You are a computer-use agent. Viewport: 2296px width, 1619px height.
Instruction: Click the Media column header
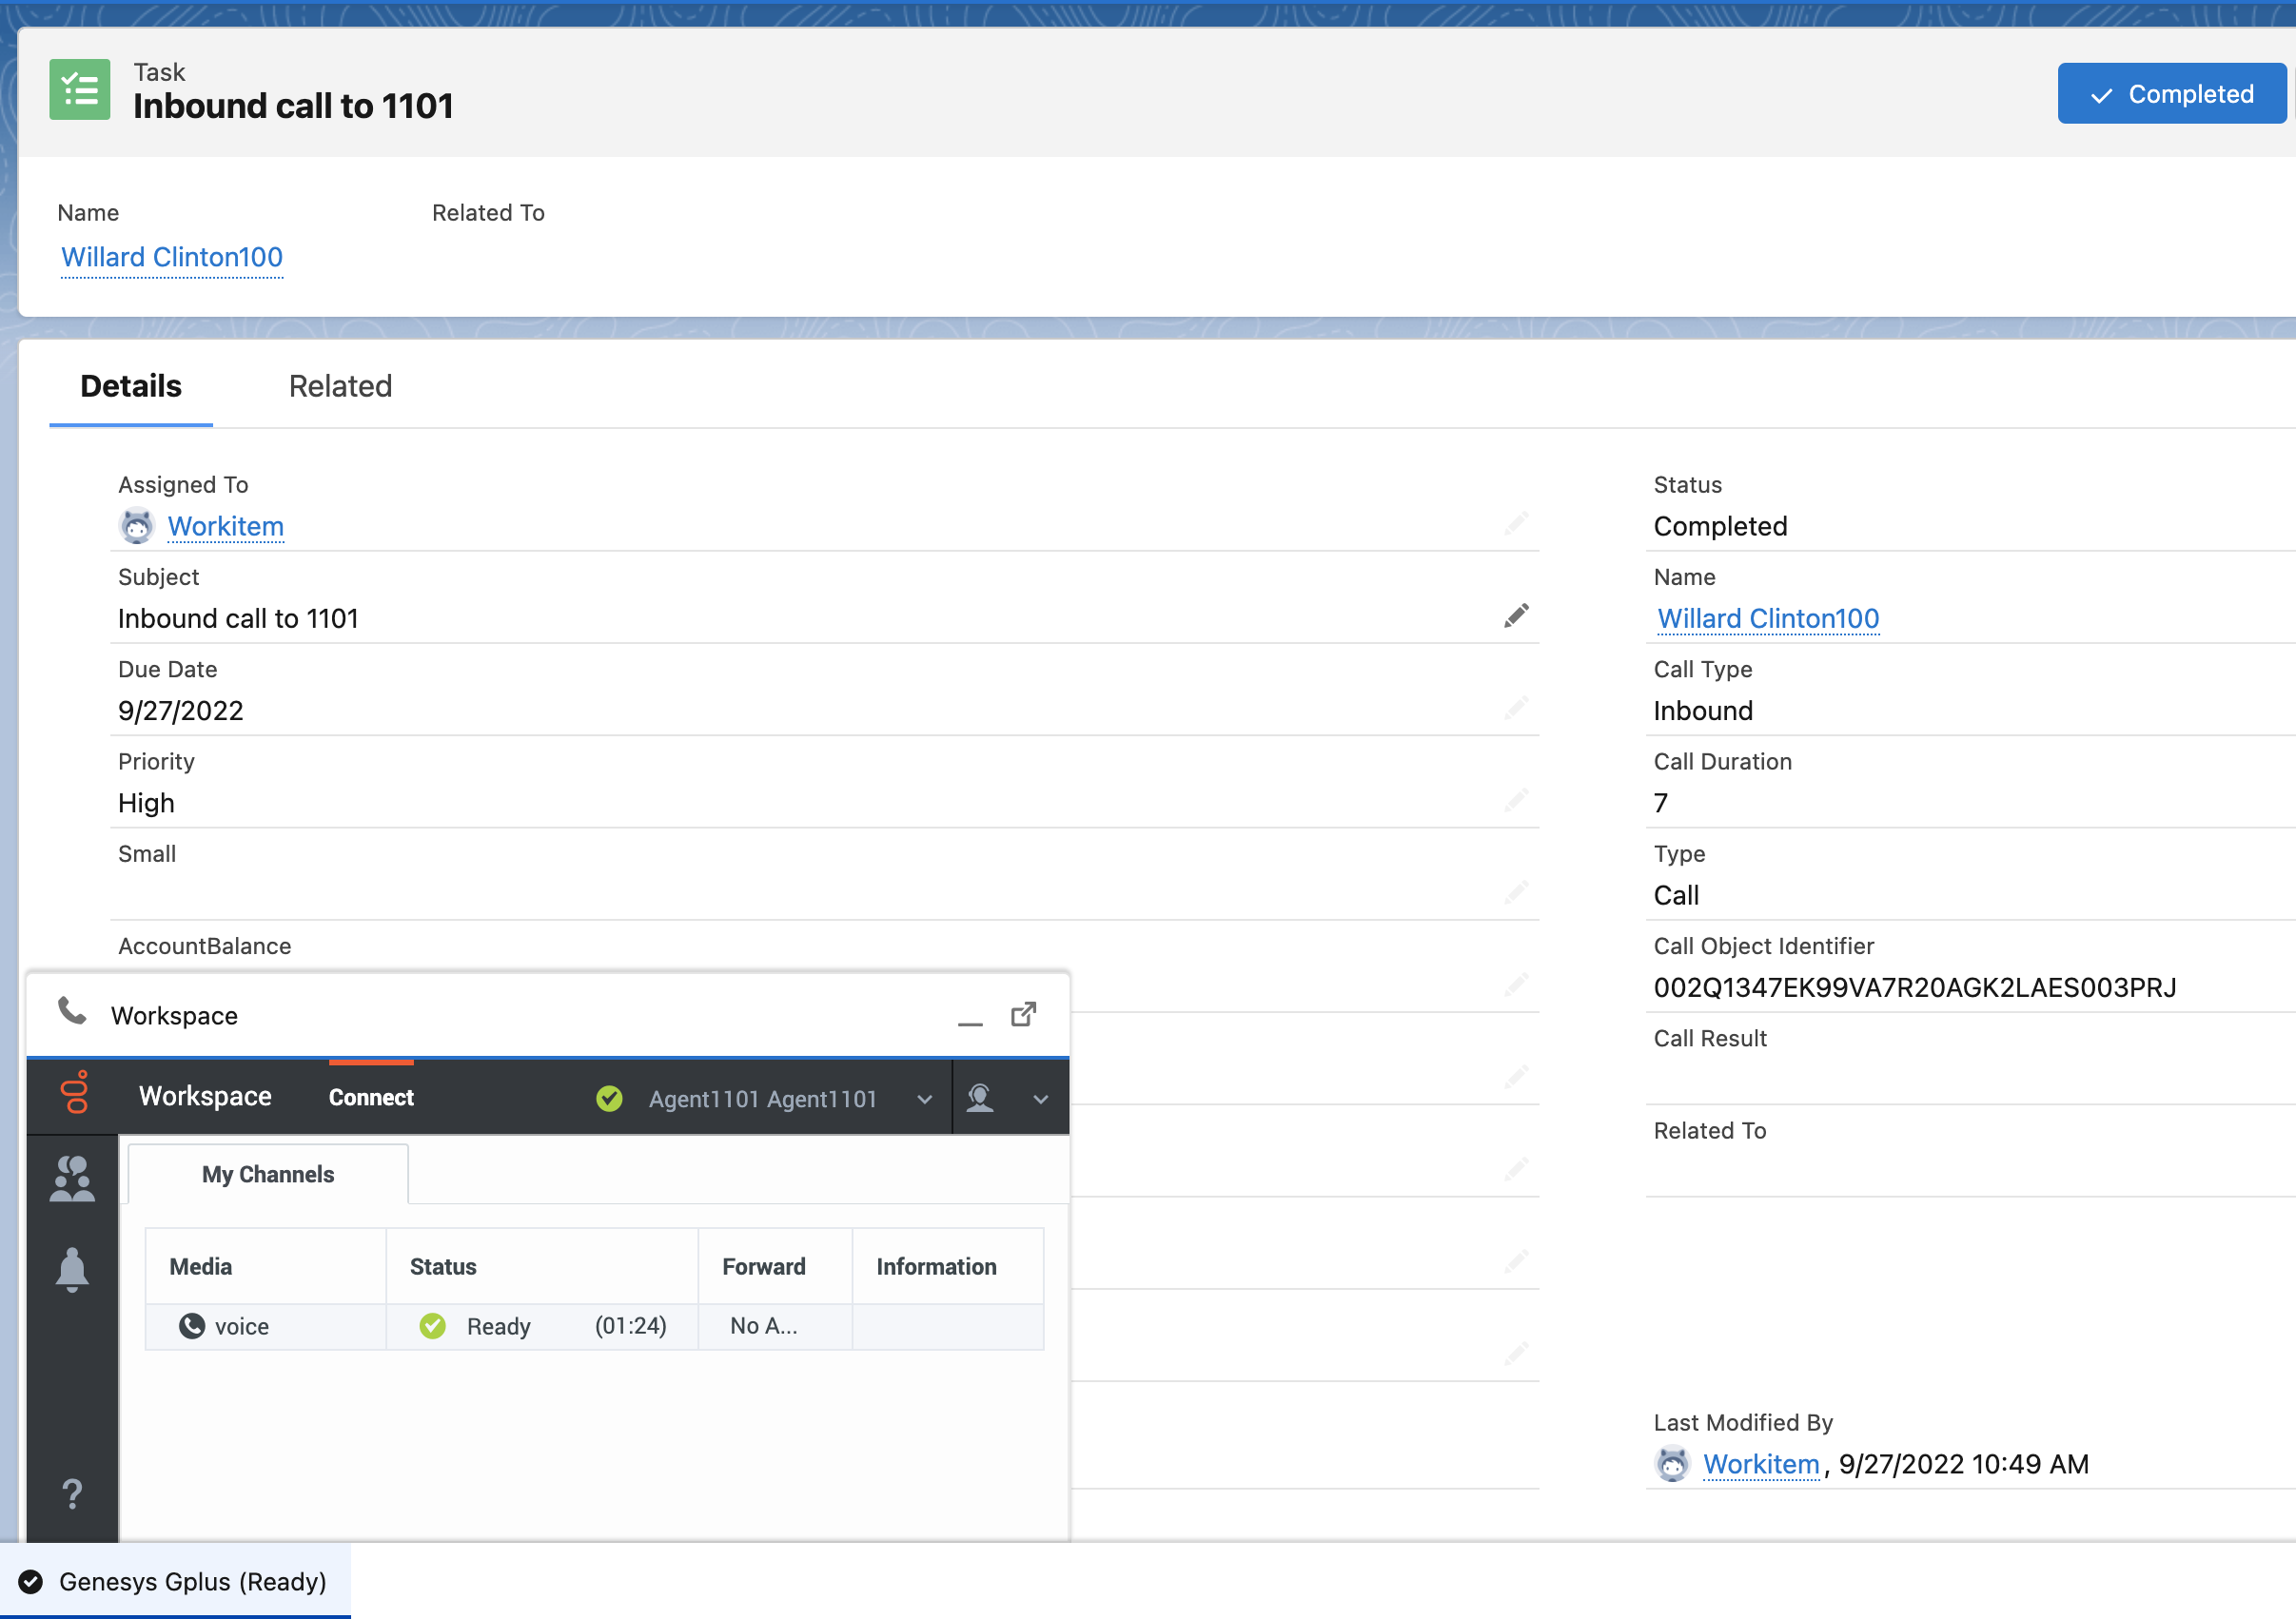point(266,1266)
